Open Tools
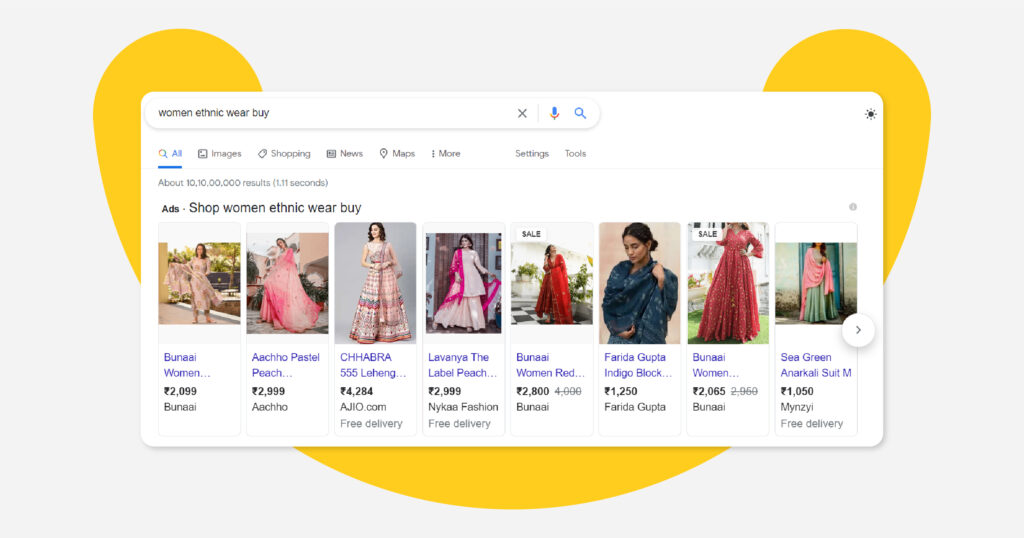 (575, 153)
